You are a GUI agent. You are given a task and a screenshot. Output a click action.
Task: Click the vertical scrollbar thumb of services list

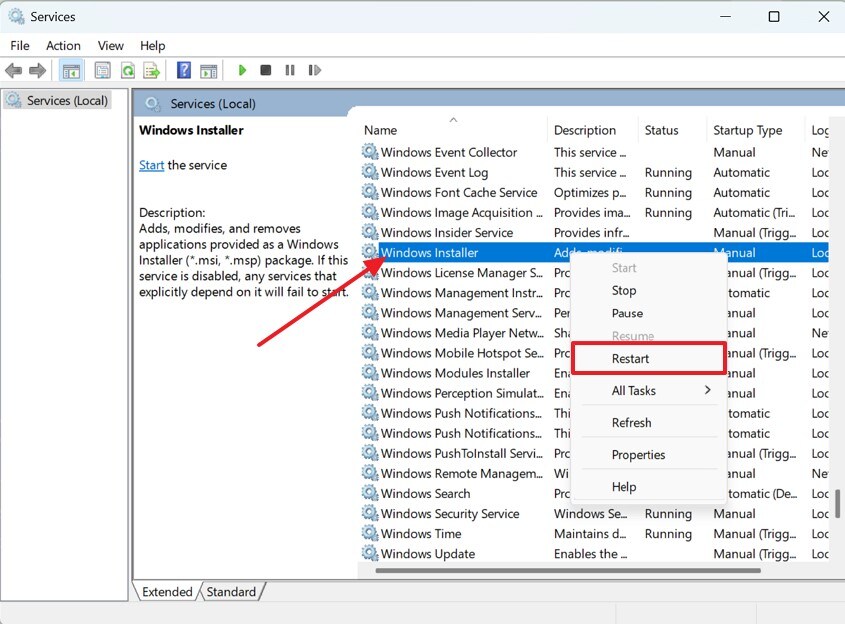click(837, 503)
